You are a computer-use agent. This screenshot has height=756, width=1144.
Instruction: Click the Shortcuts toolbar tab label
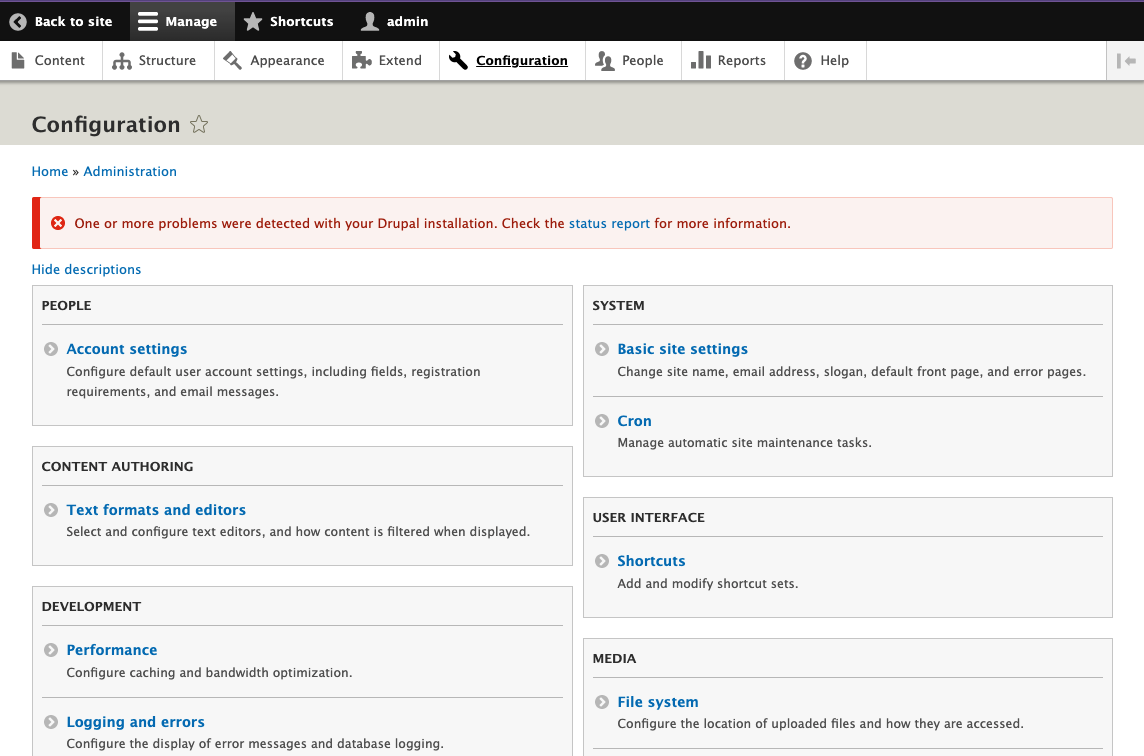coord(301,22)
